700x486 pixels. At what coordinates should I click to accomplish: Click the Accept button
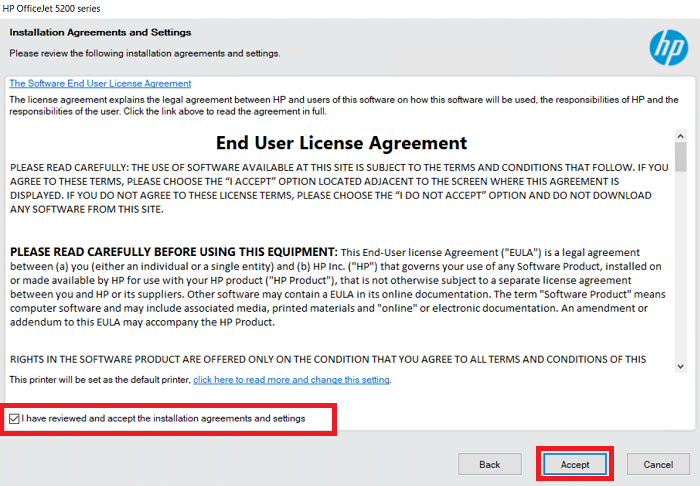[x=575, y=465]
